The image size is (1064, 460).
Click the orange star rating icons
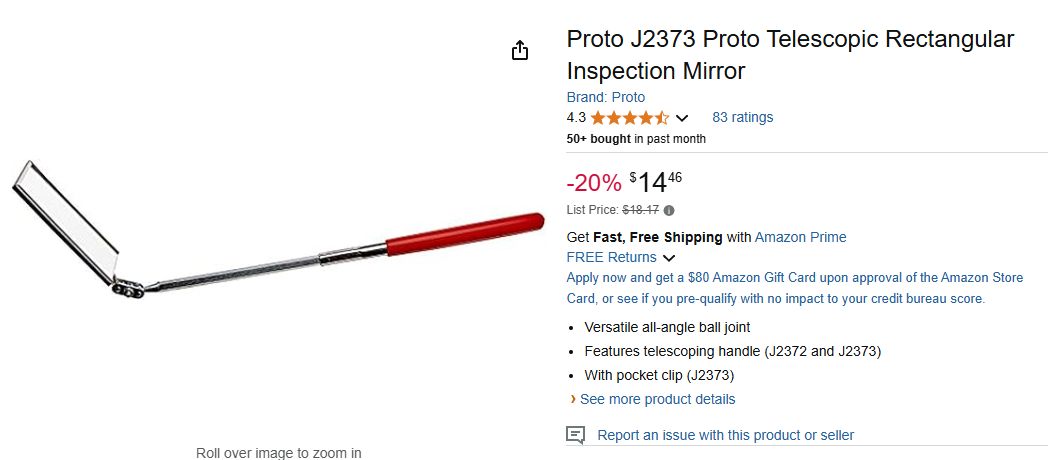tap(630, 118)
